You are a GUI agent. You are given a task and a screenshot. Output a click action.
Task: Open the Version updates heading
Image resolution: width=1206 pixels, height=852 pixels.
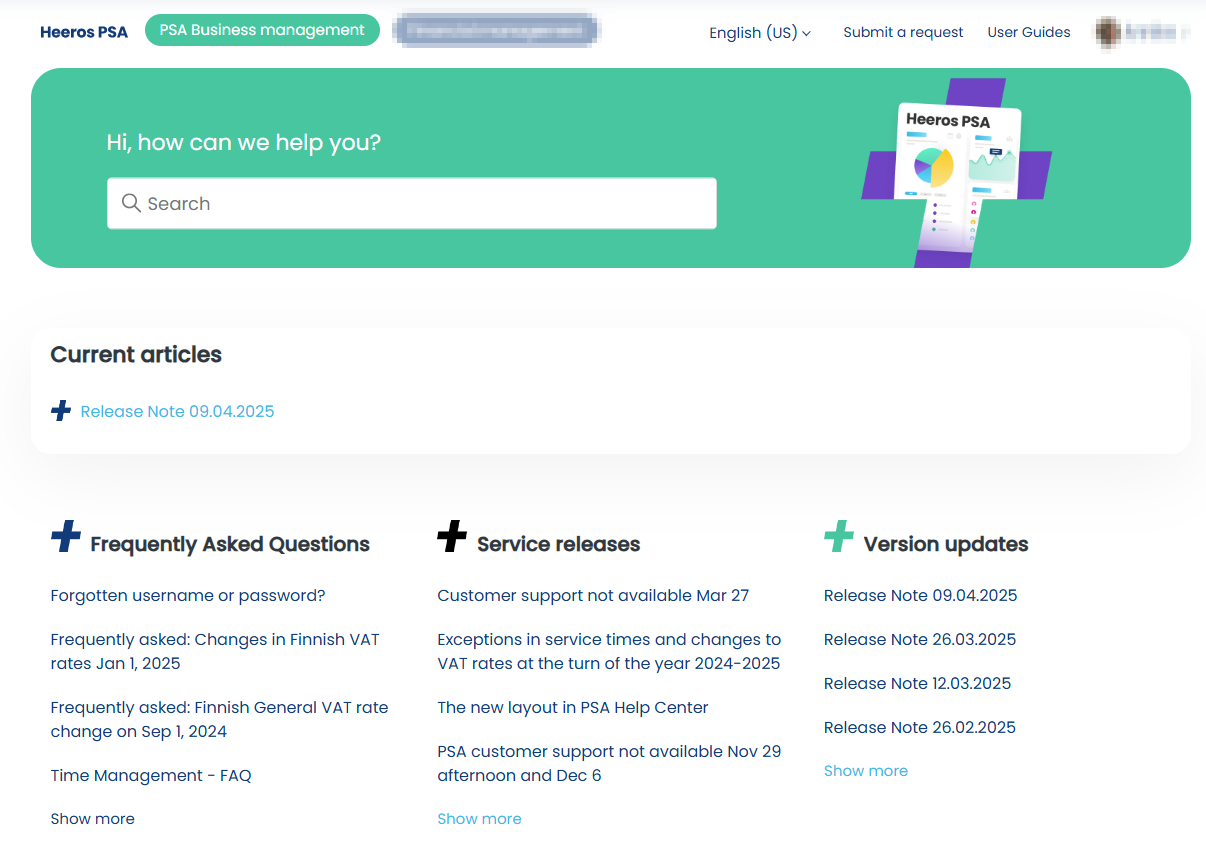(946, 544)
